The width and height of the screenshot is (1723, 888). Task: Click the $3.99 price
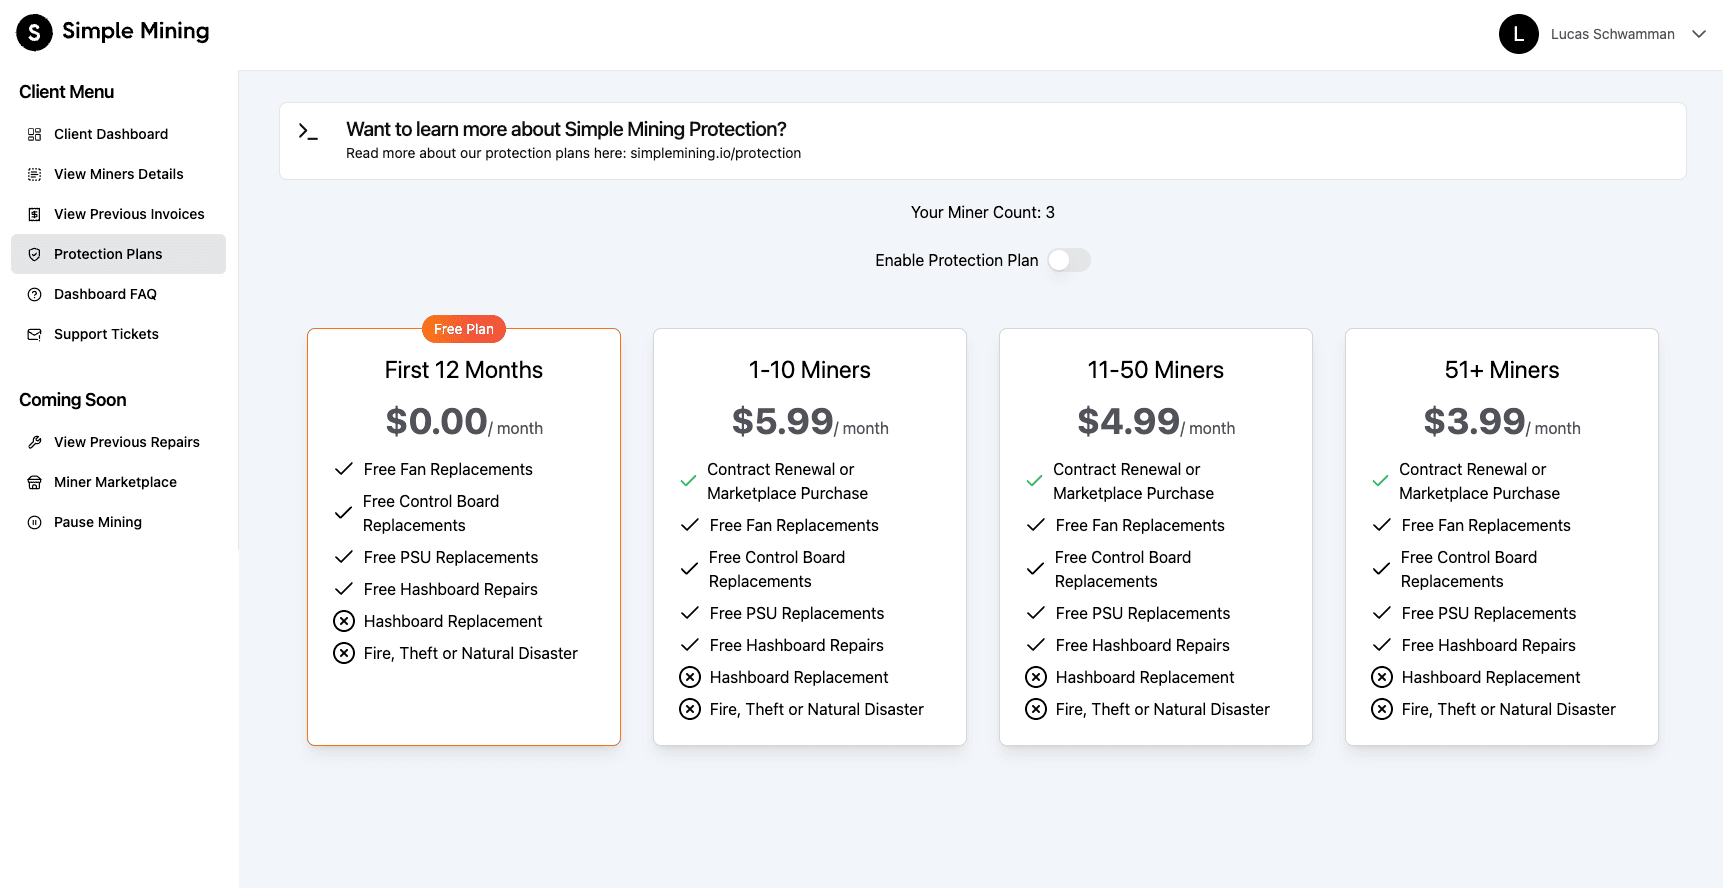point(1475,421)
